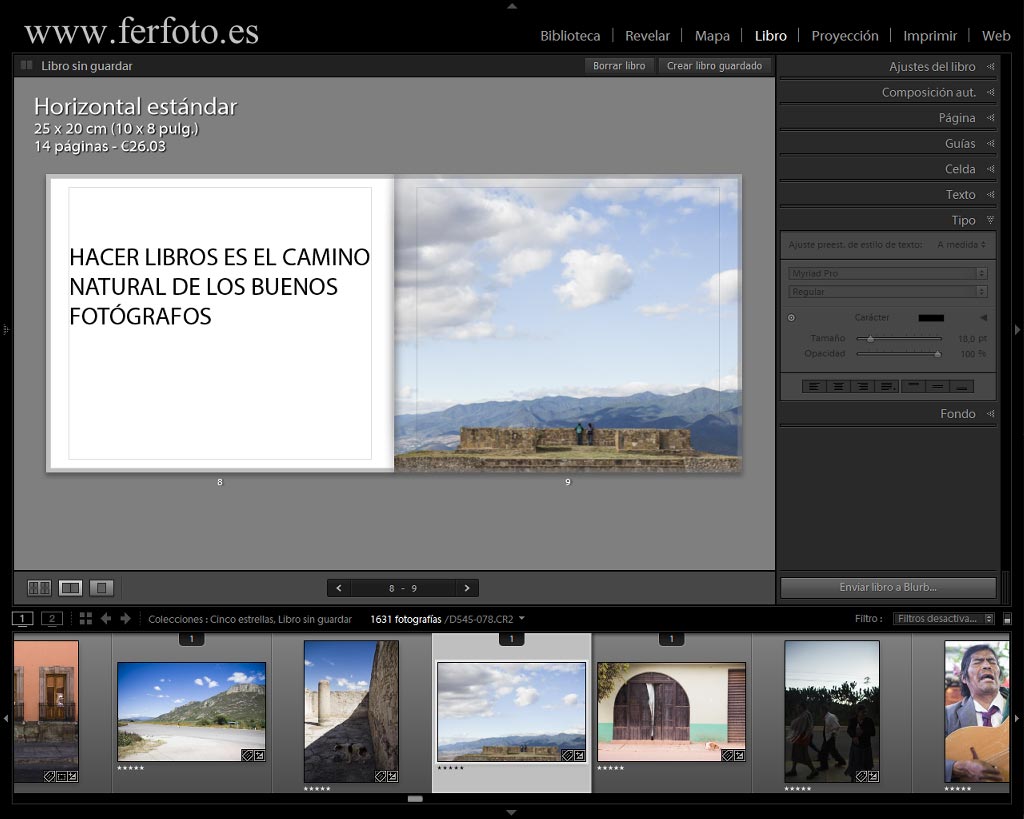Open Myriad Pro font dropdown
The width and height of the screenshot is (1024, 819).
click(x=888, y=273)
